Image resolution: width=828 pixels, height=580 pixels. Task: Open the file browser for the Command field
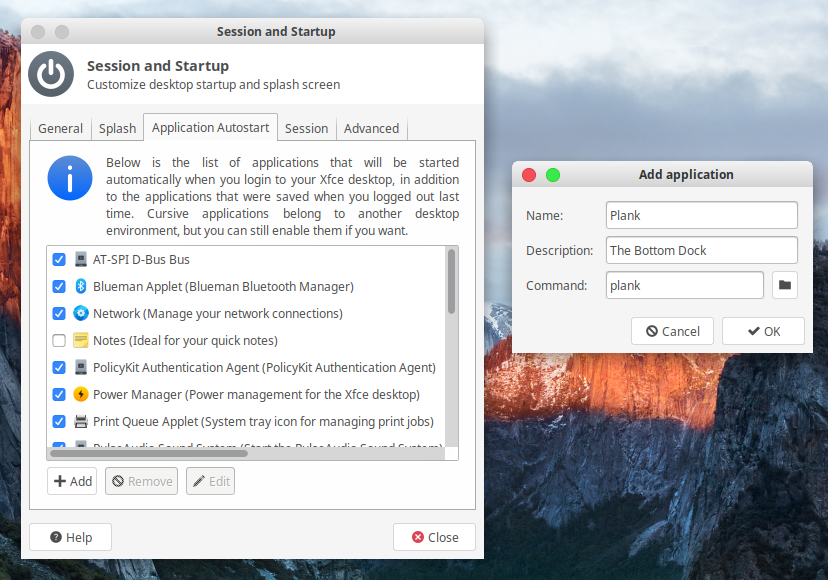pyautogui.click(x=785, y=285)
